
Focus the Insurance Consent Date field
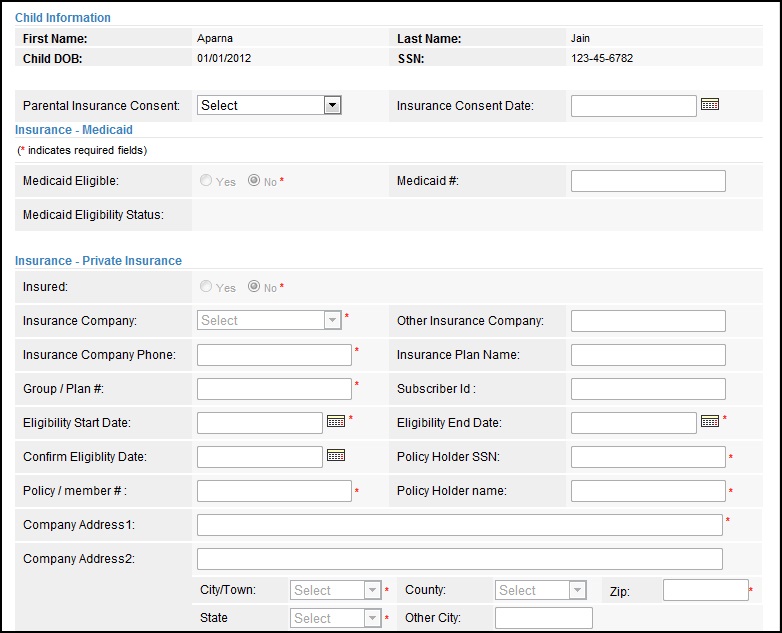pyautogui.click(x=633, y=106)
